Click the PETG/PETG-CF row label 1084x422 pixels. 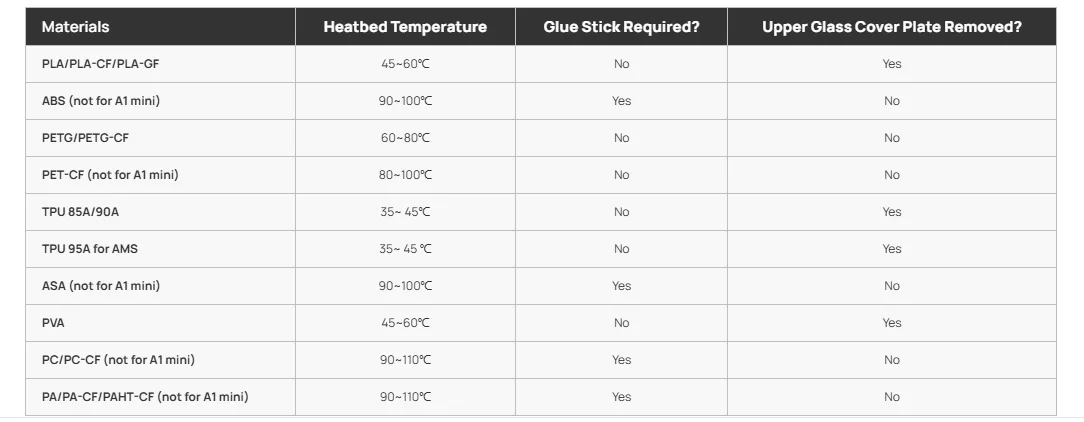pos(85,138)
